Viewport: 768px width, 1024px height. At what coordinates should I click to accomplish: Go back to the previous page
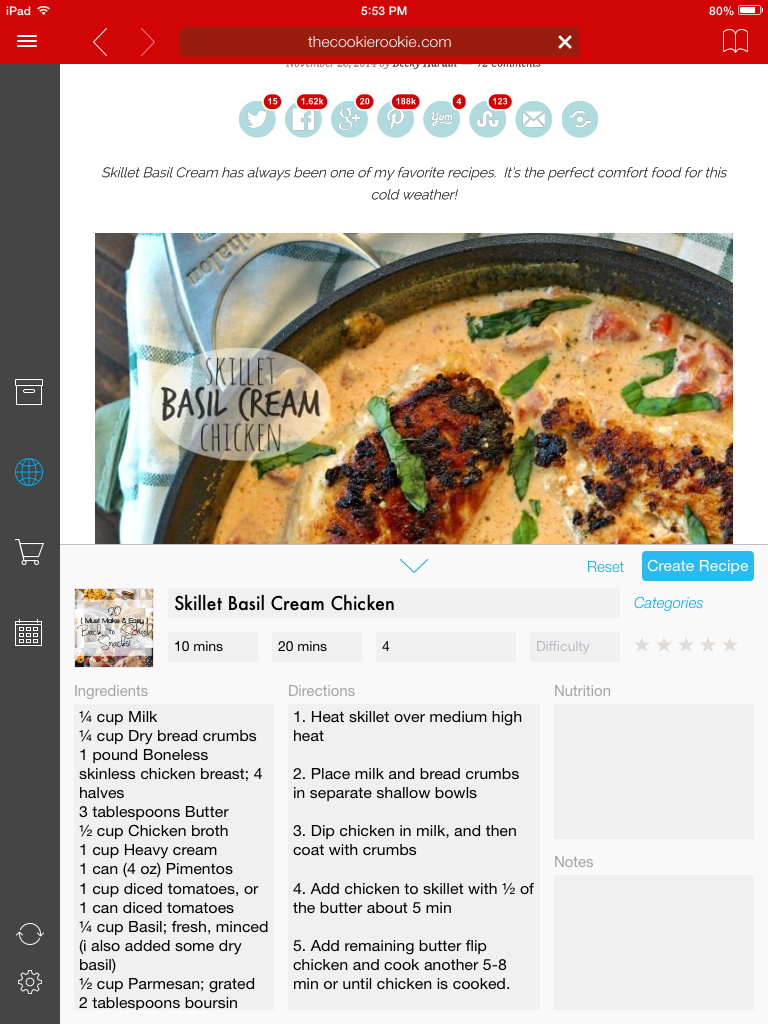[100, 42]
